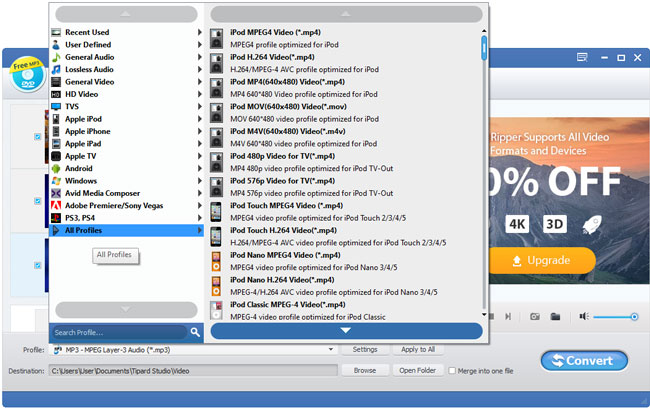The width and height of the screenshot is (650, 409).
Task: Click the Search Profile input field
Action: point(119,332)
